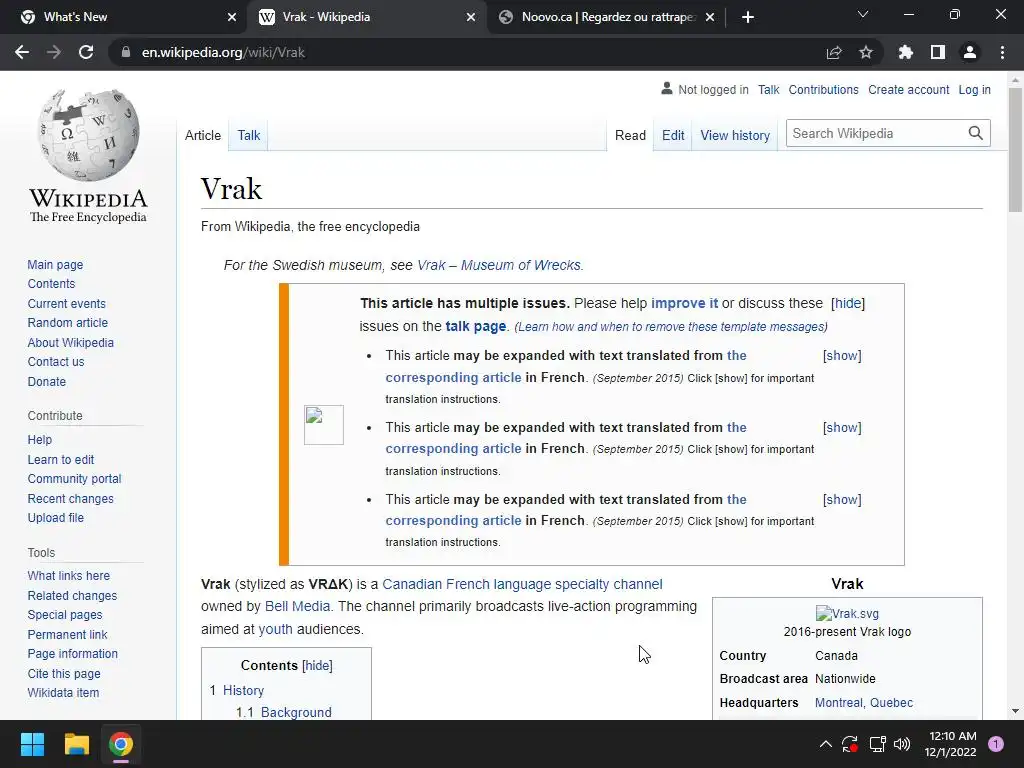
Task: Click the scrollbar down arrow
Action: pos(1015,711)
